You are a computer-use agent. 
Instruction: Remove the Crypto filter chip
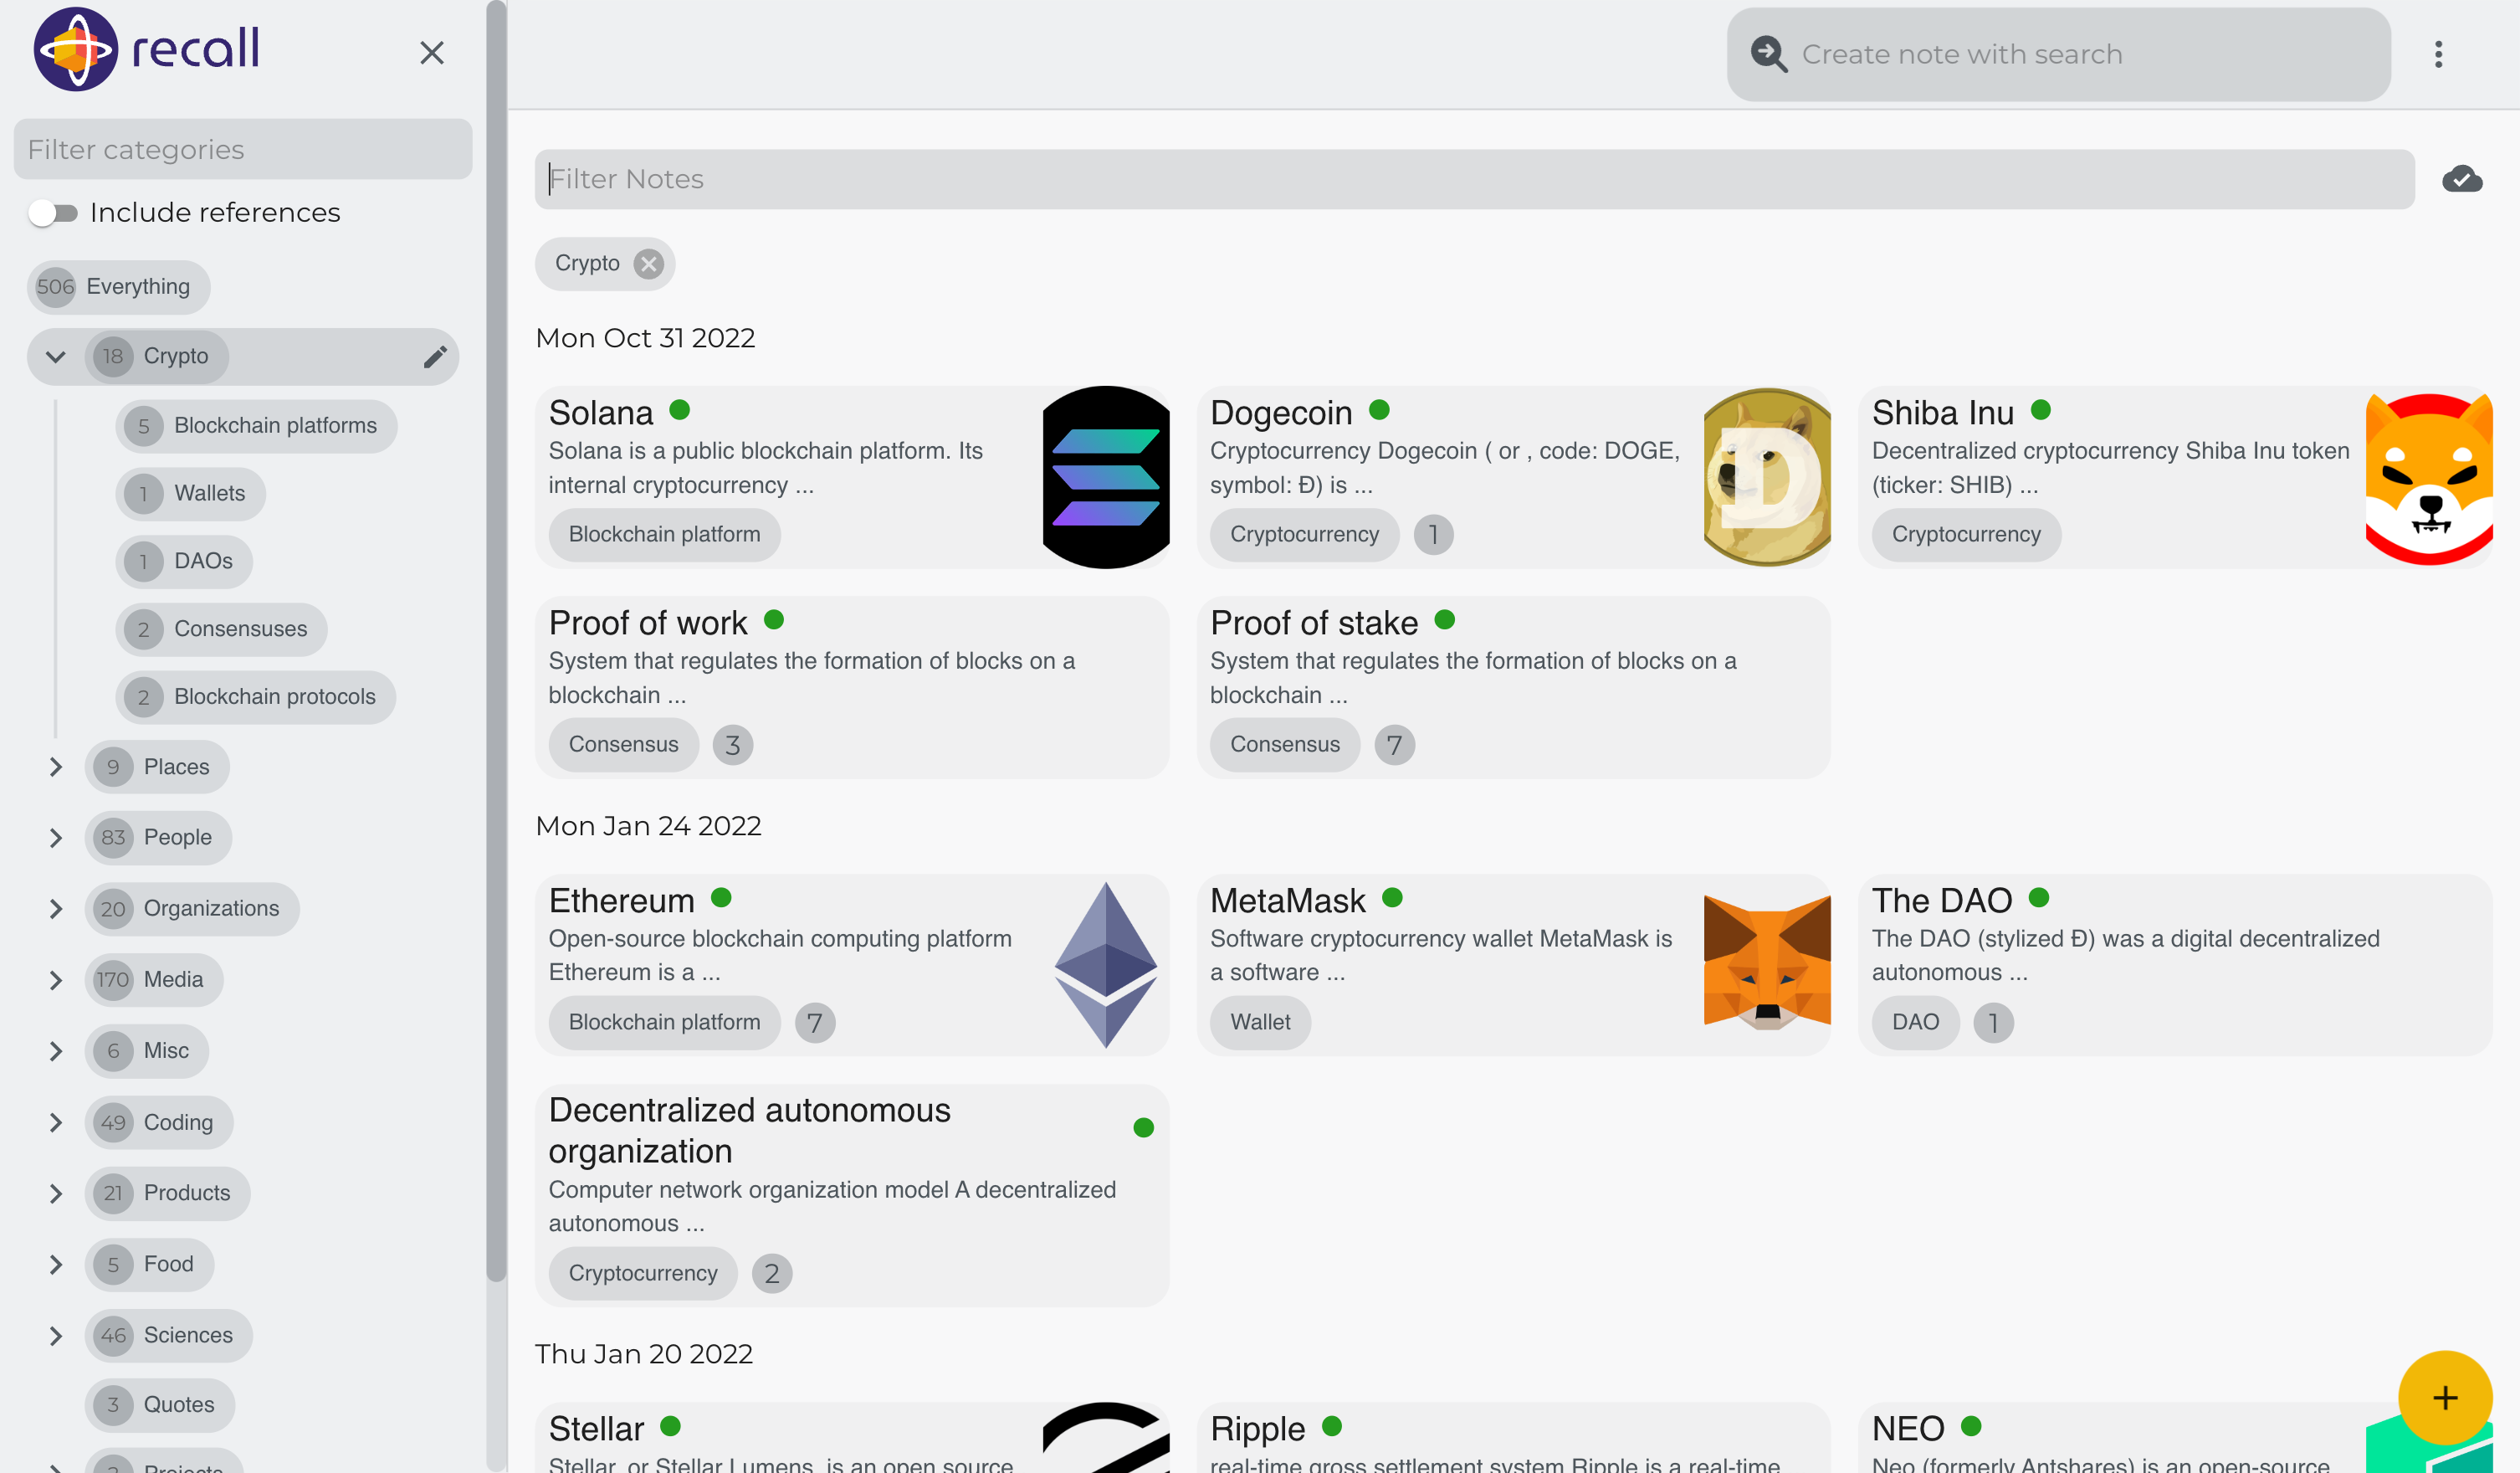pyautogui.click(x=649, y=264)
